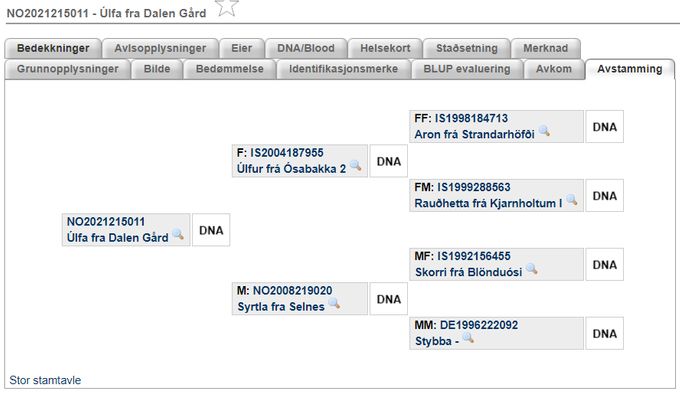Click magnifier icon beside Úlfa fra Dalen Gård
680x394 pixels.
178,234
